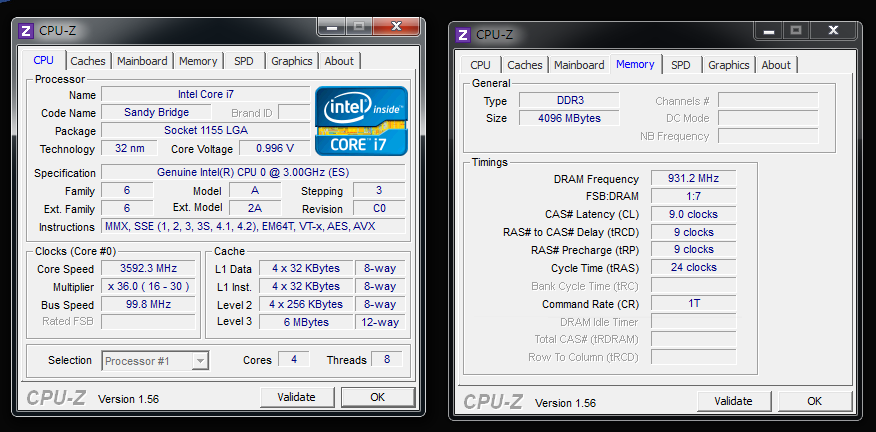Click Ext. Model value '2A'
Image resolution: width=876 pixels, height=432 pixels.
[x=255, y=208]
